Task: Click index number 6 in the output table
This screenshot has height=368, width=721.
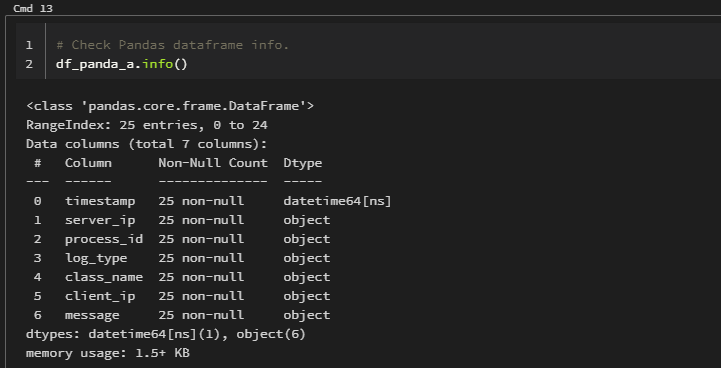Action: coord(37,315)
